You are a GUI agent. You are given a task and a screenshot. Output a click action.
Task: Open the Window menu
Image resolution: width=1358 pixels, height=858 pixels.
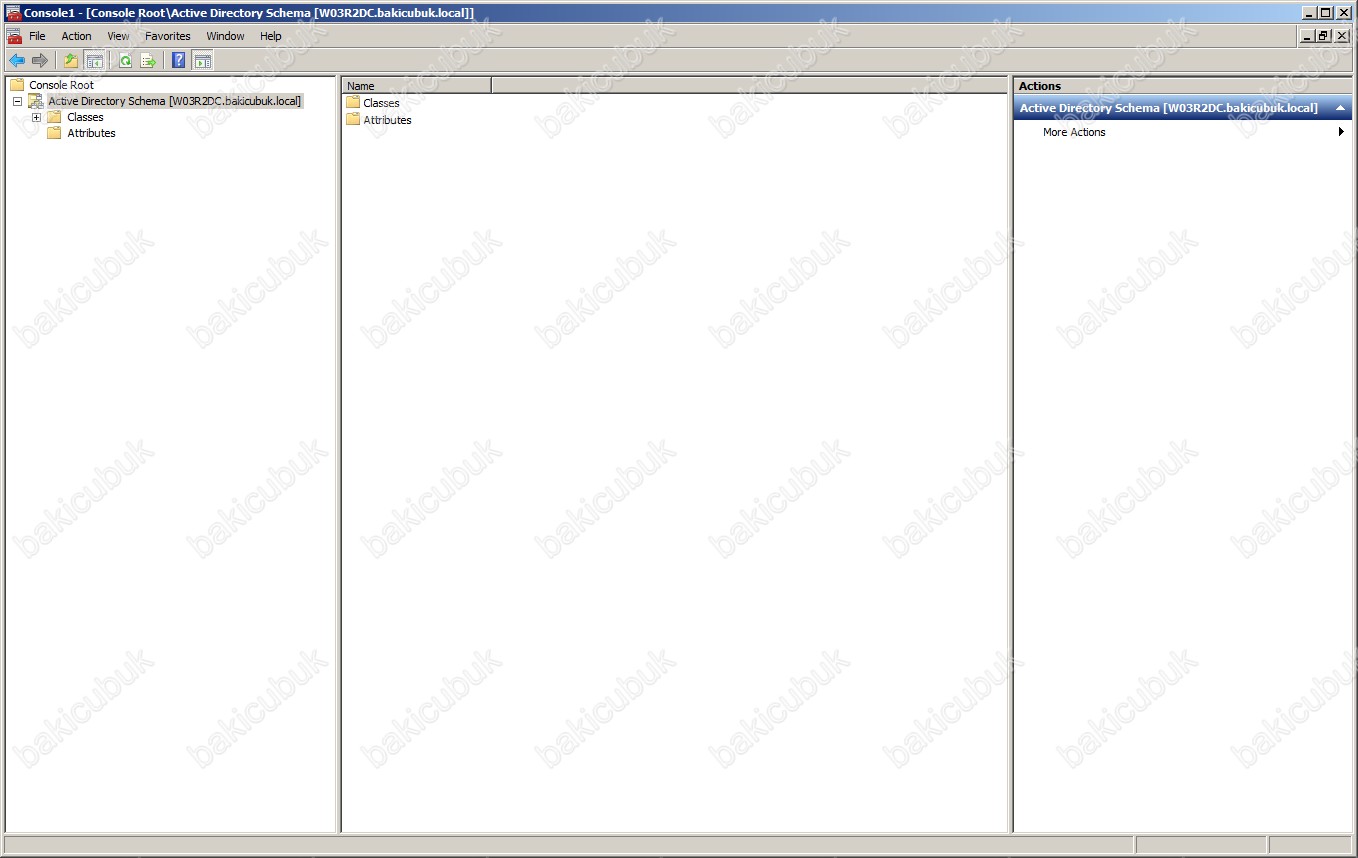coord(225,36)
